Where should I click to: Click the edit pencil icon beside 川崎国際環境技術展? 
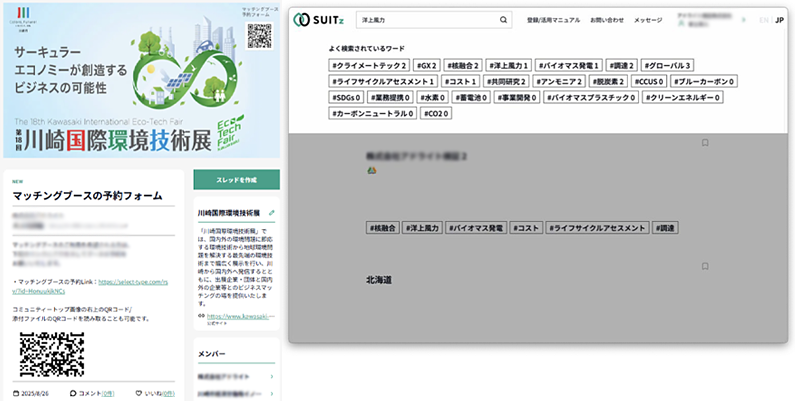click(x=272, y=213)
